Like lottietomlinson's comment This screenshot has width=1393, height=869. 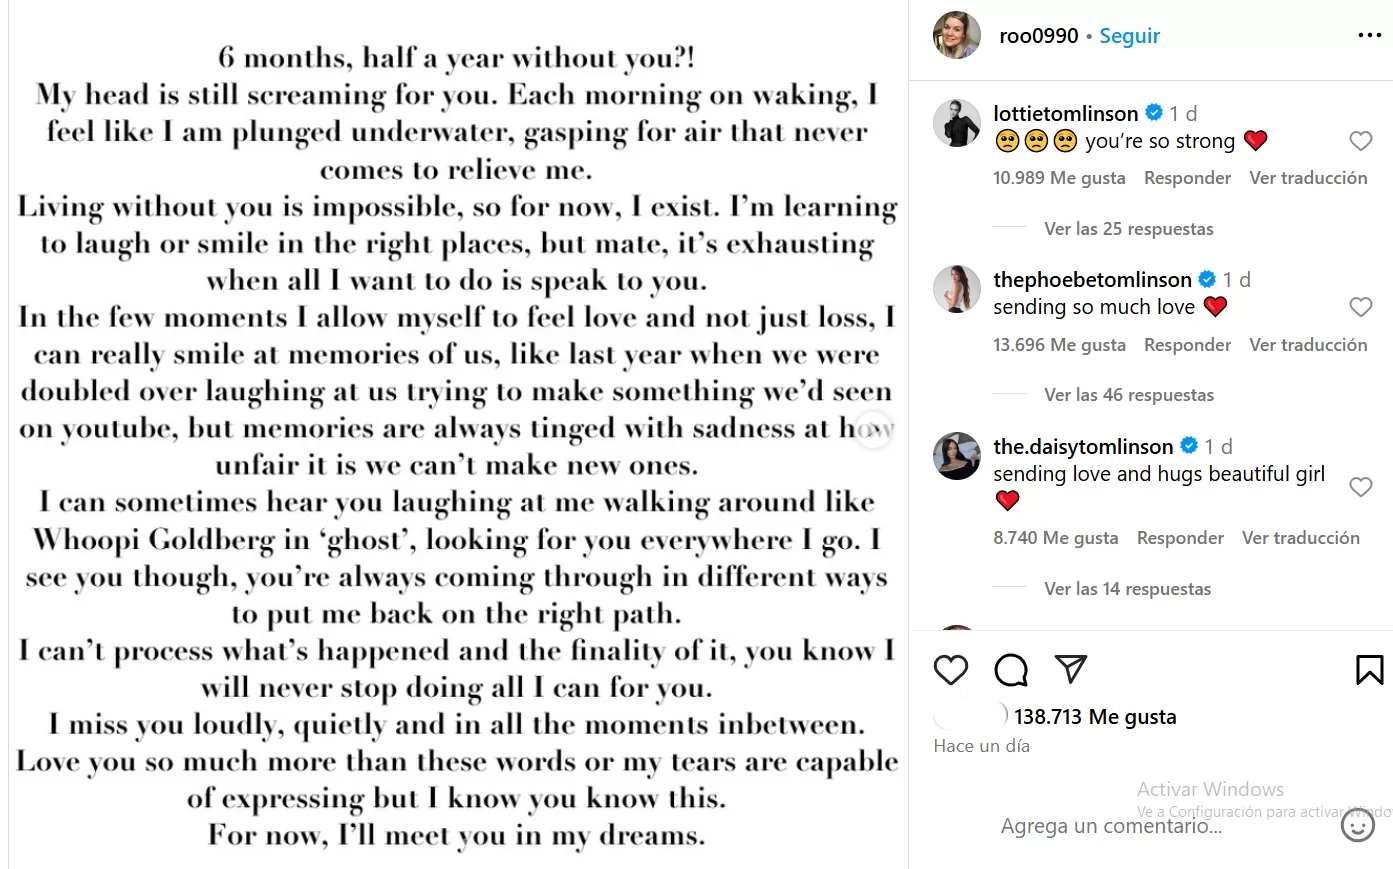click(1360, 141)
